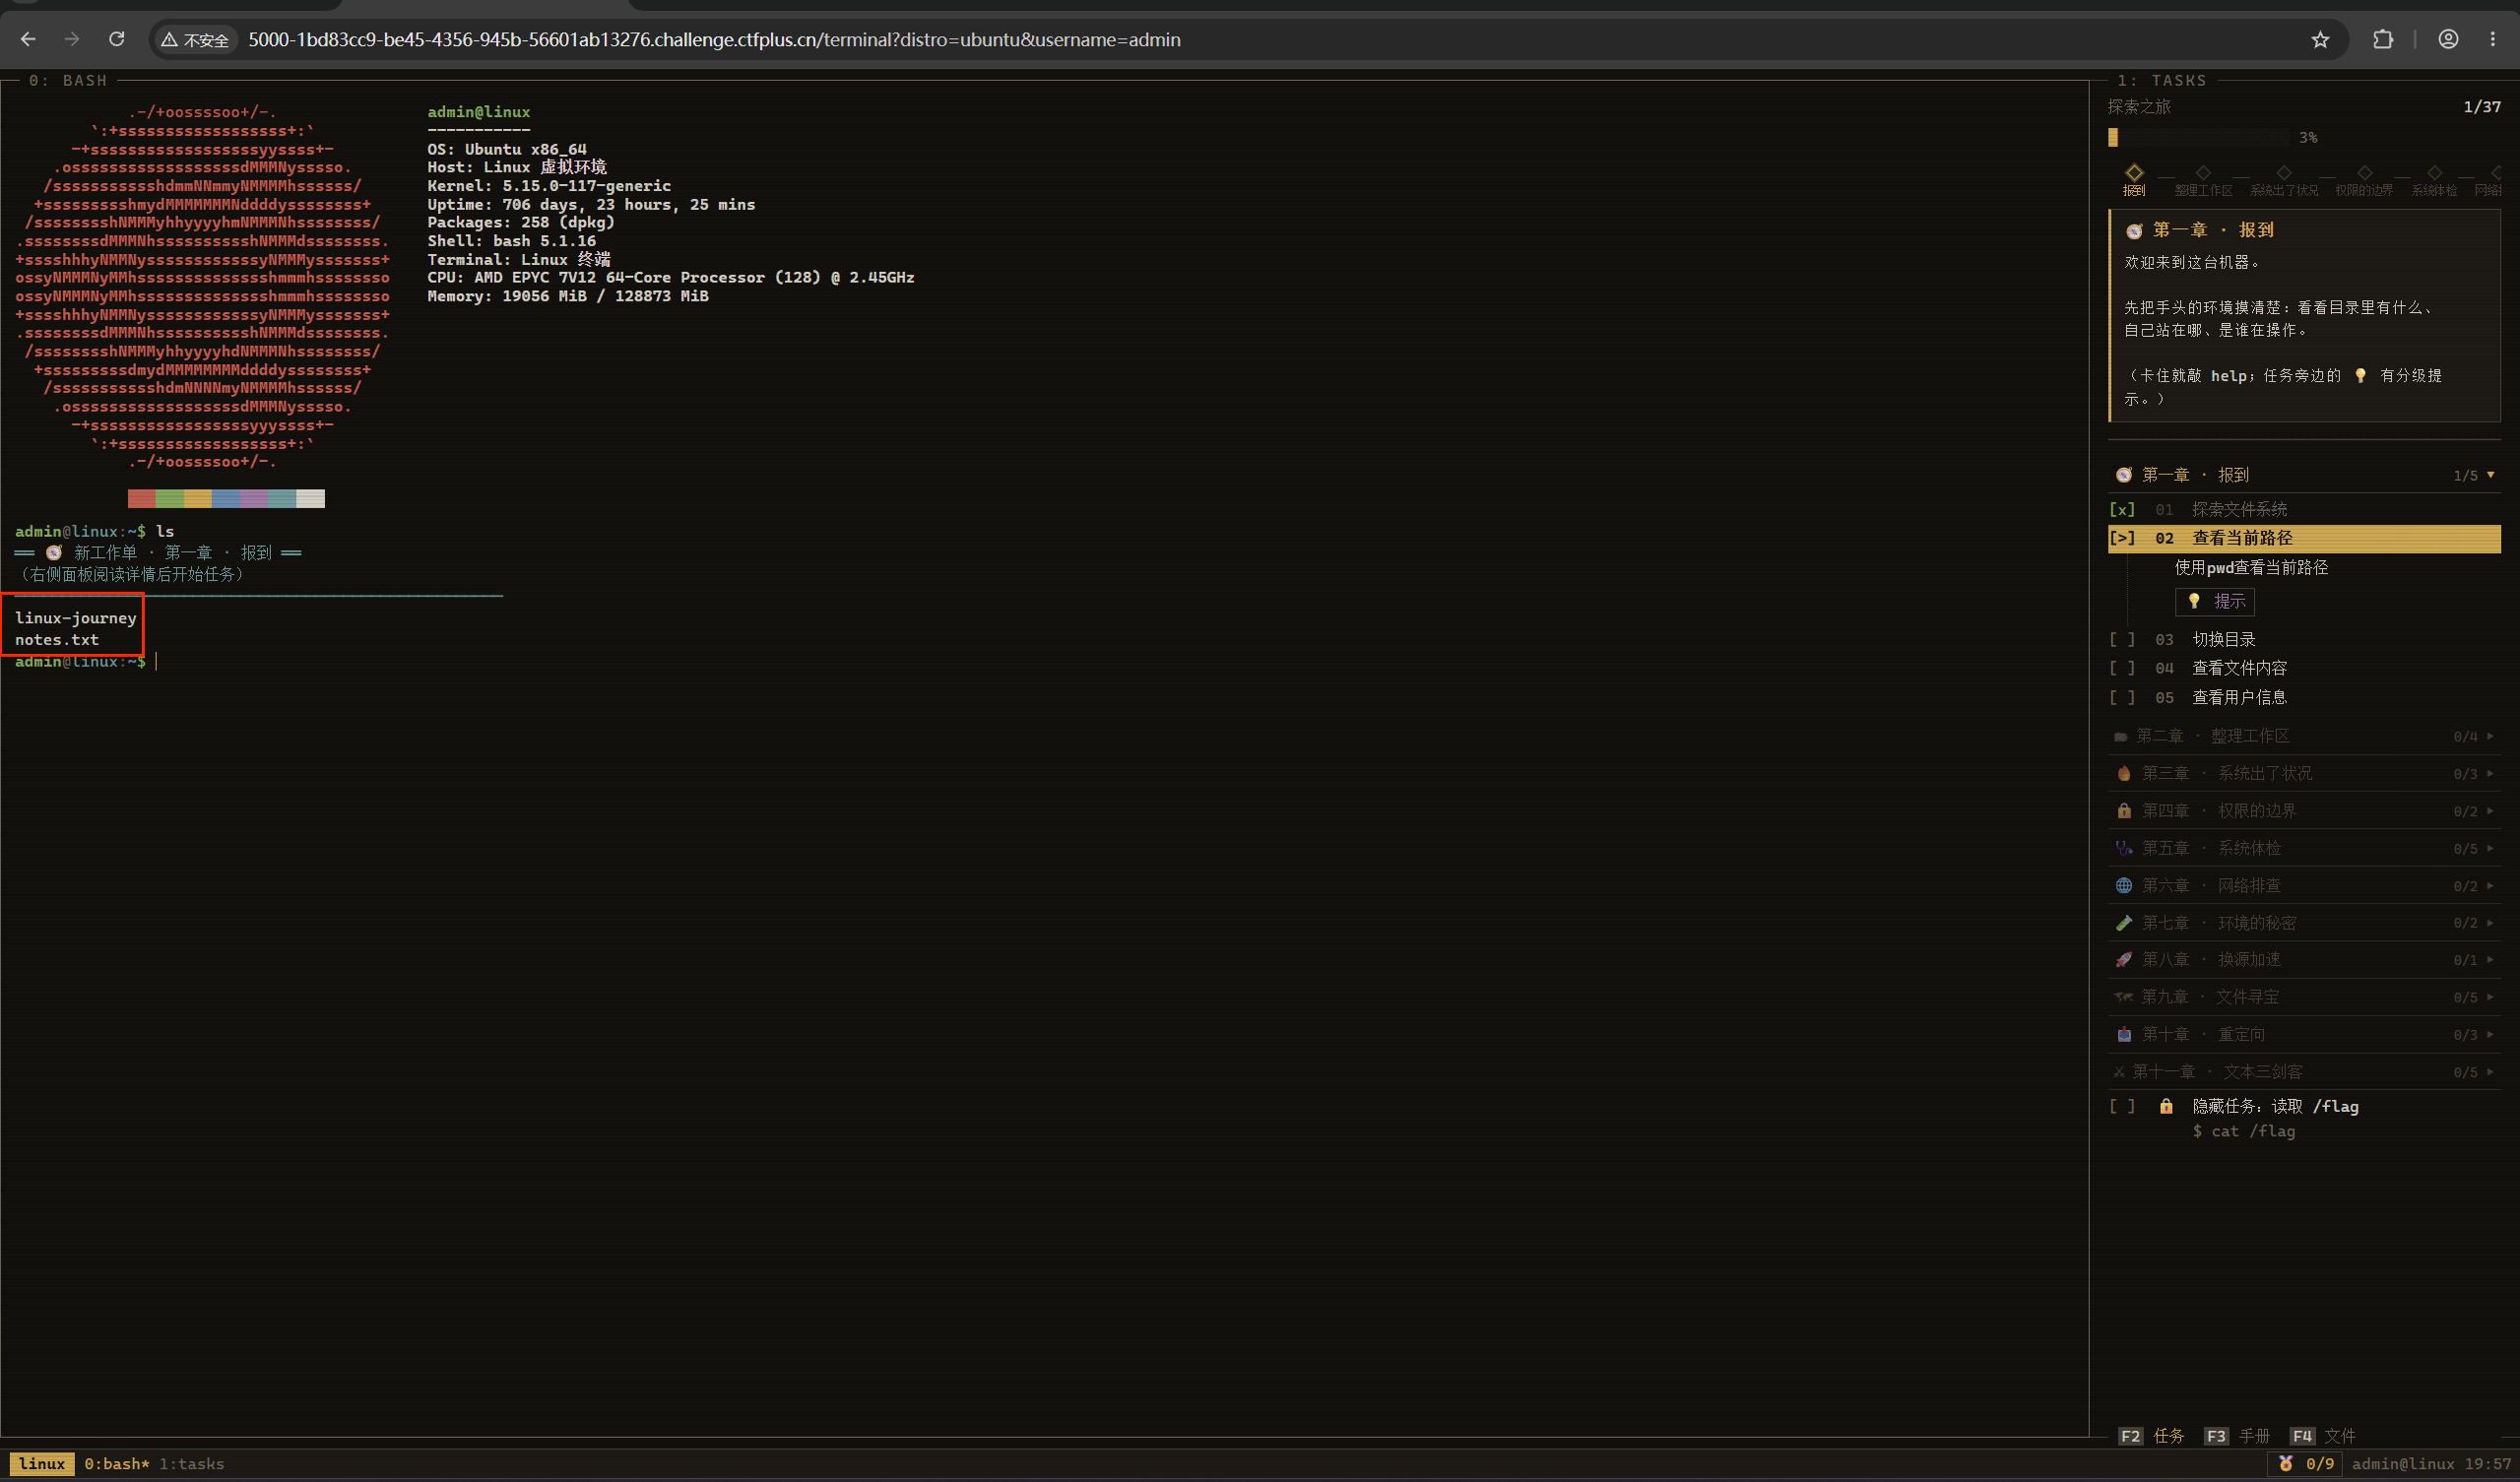Click the lightbulb hint icon under task 02

[2194, 601]
